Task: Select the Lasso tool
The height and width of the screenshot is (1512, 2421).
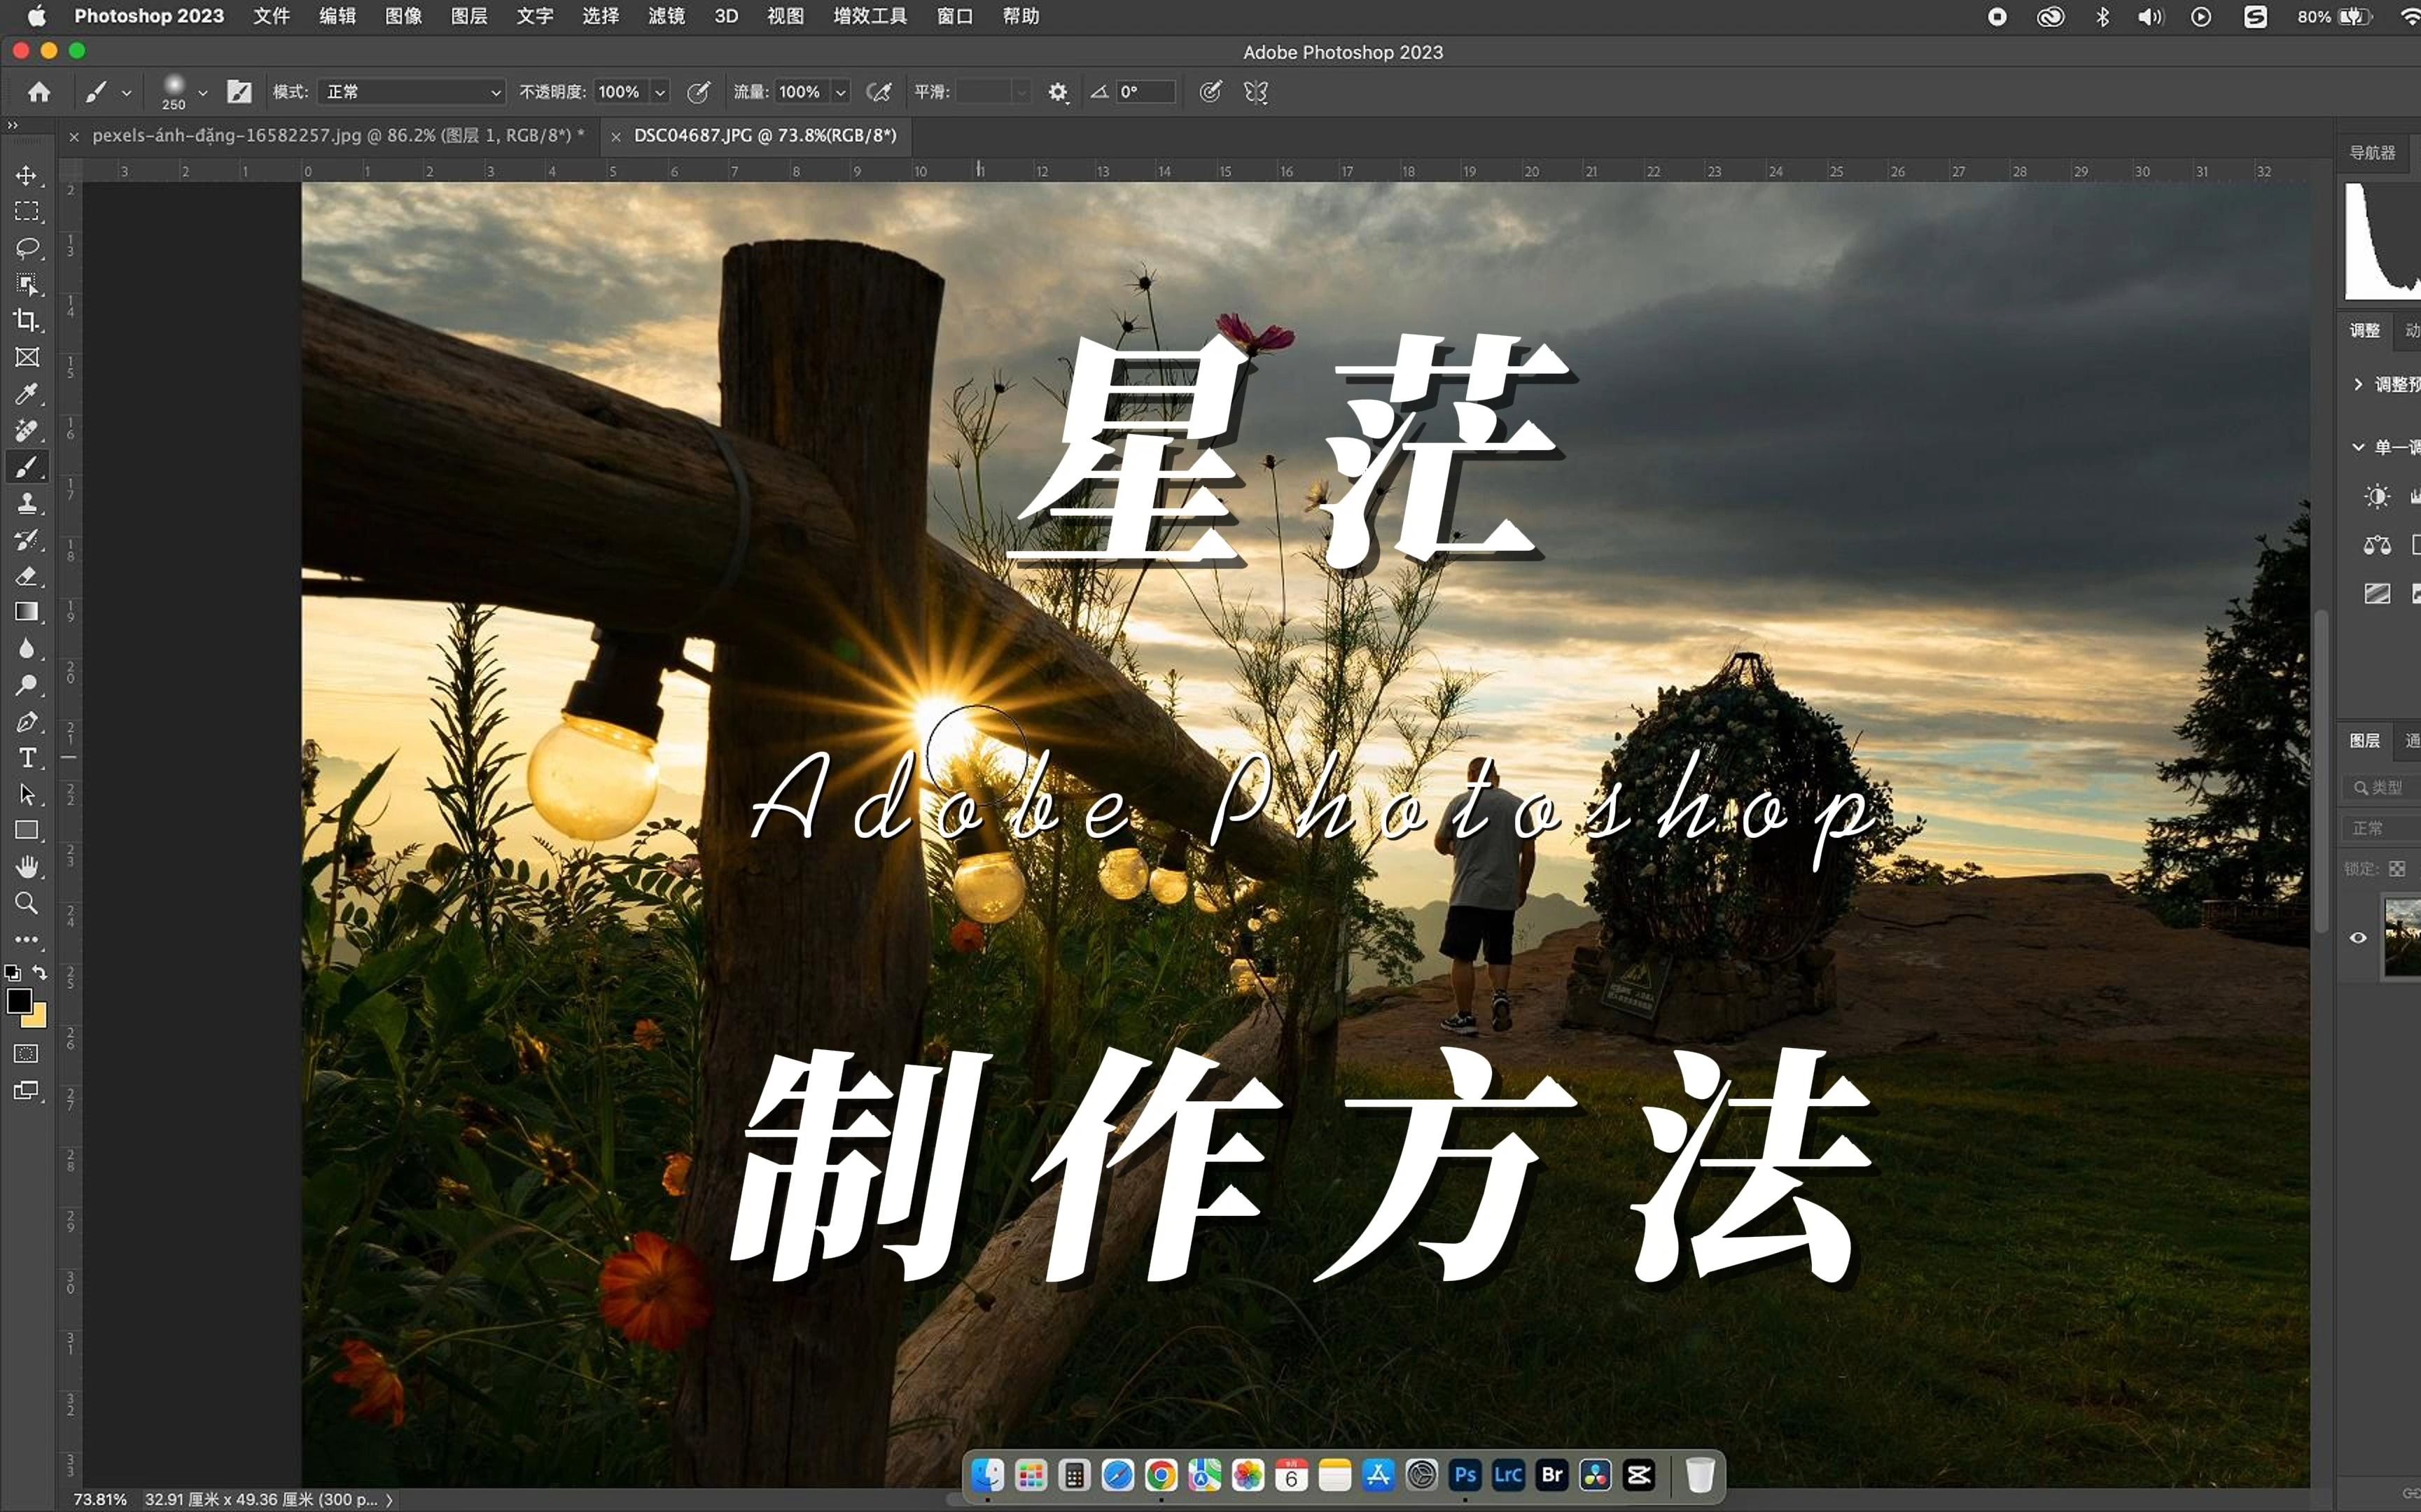Action: [27, 247]
